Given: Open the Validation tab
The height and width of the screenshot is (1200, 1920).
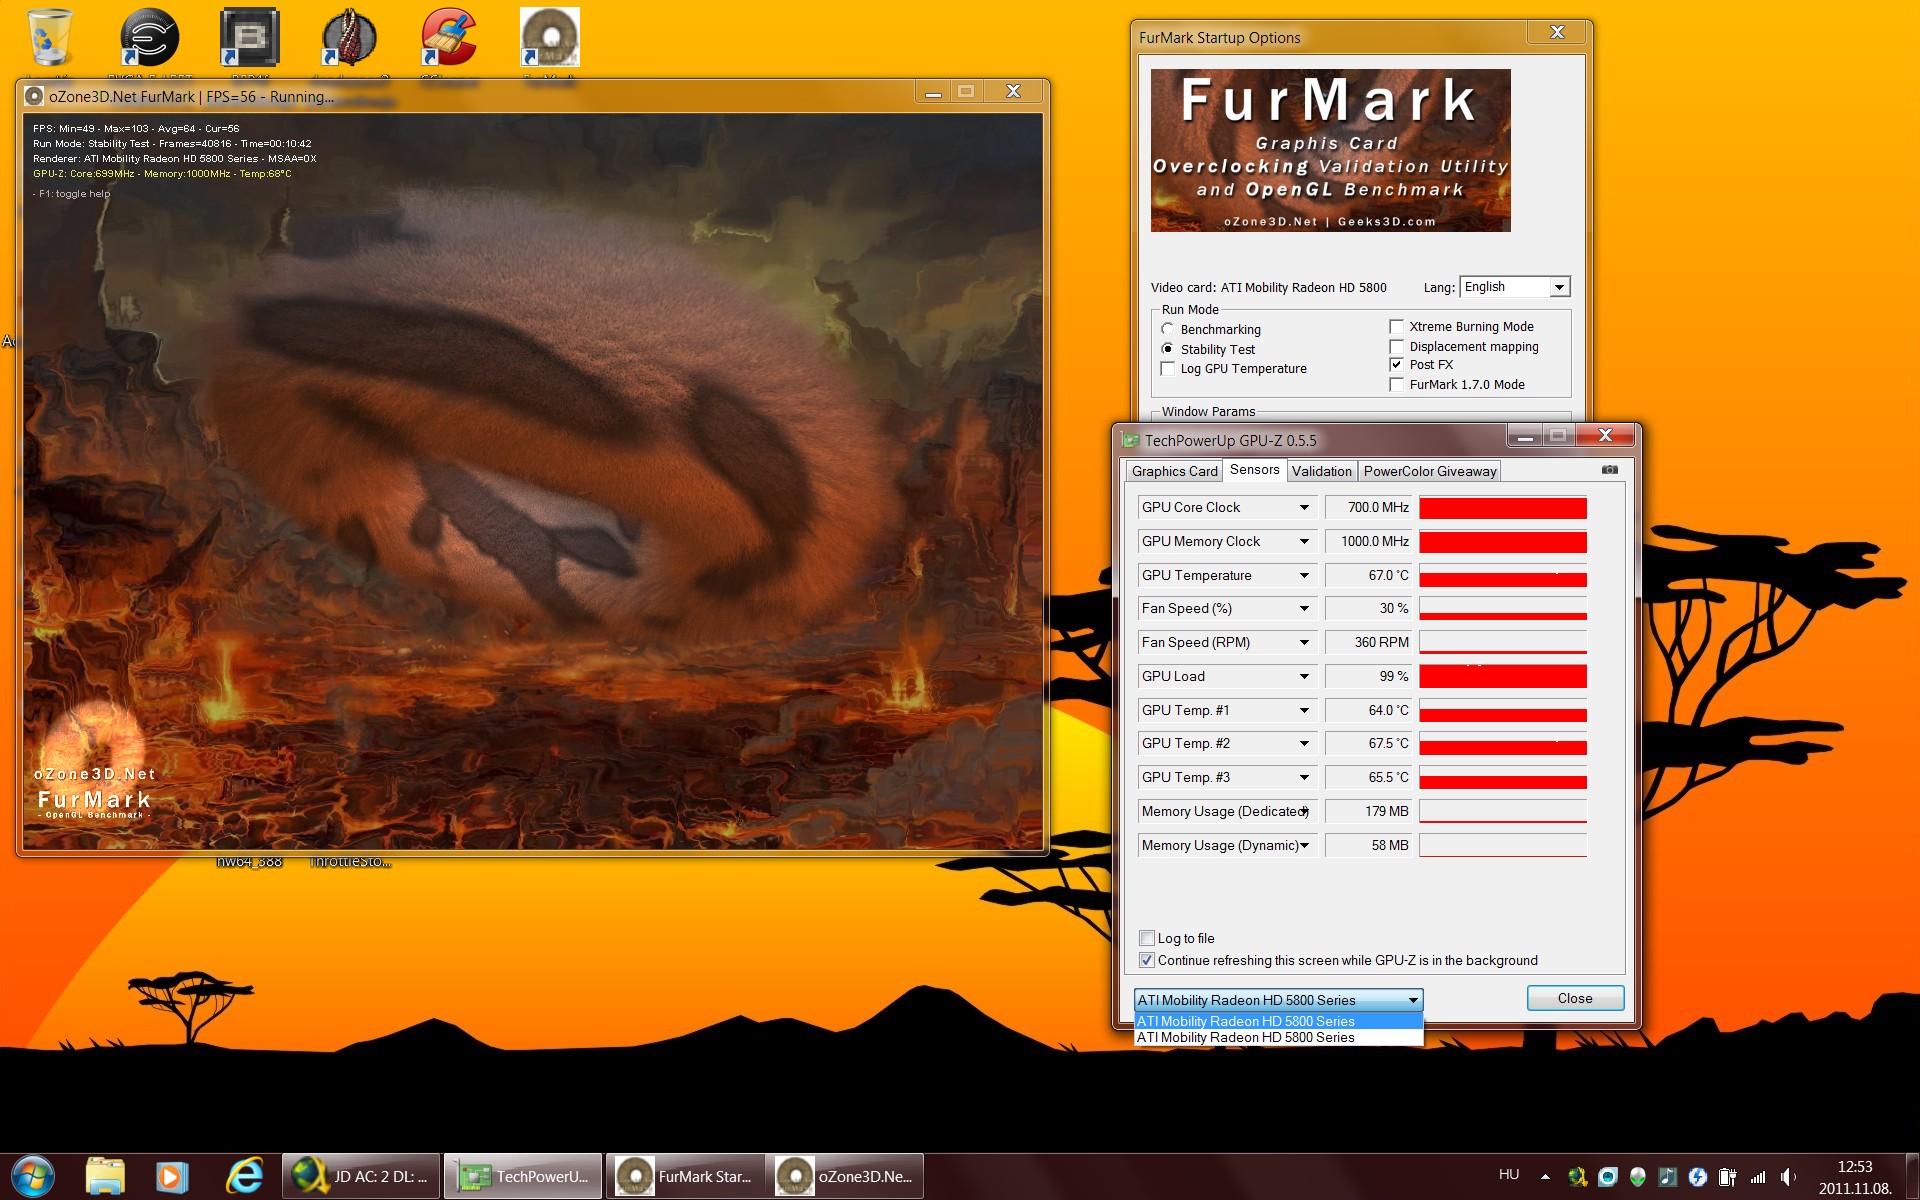Looking at the screenshot, I should click(x=1321, y=471).
